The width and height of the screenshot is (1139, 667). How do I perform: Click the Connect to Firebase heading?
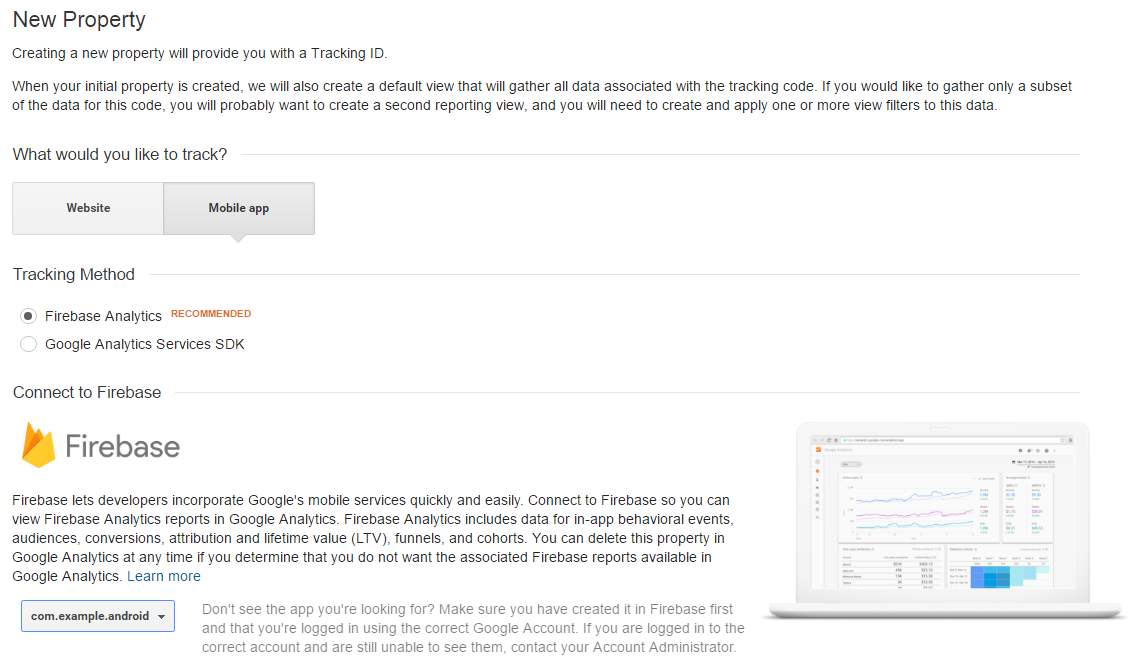pyautogui.click(x=87, y=392)
